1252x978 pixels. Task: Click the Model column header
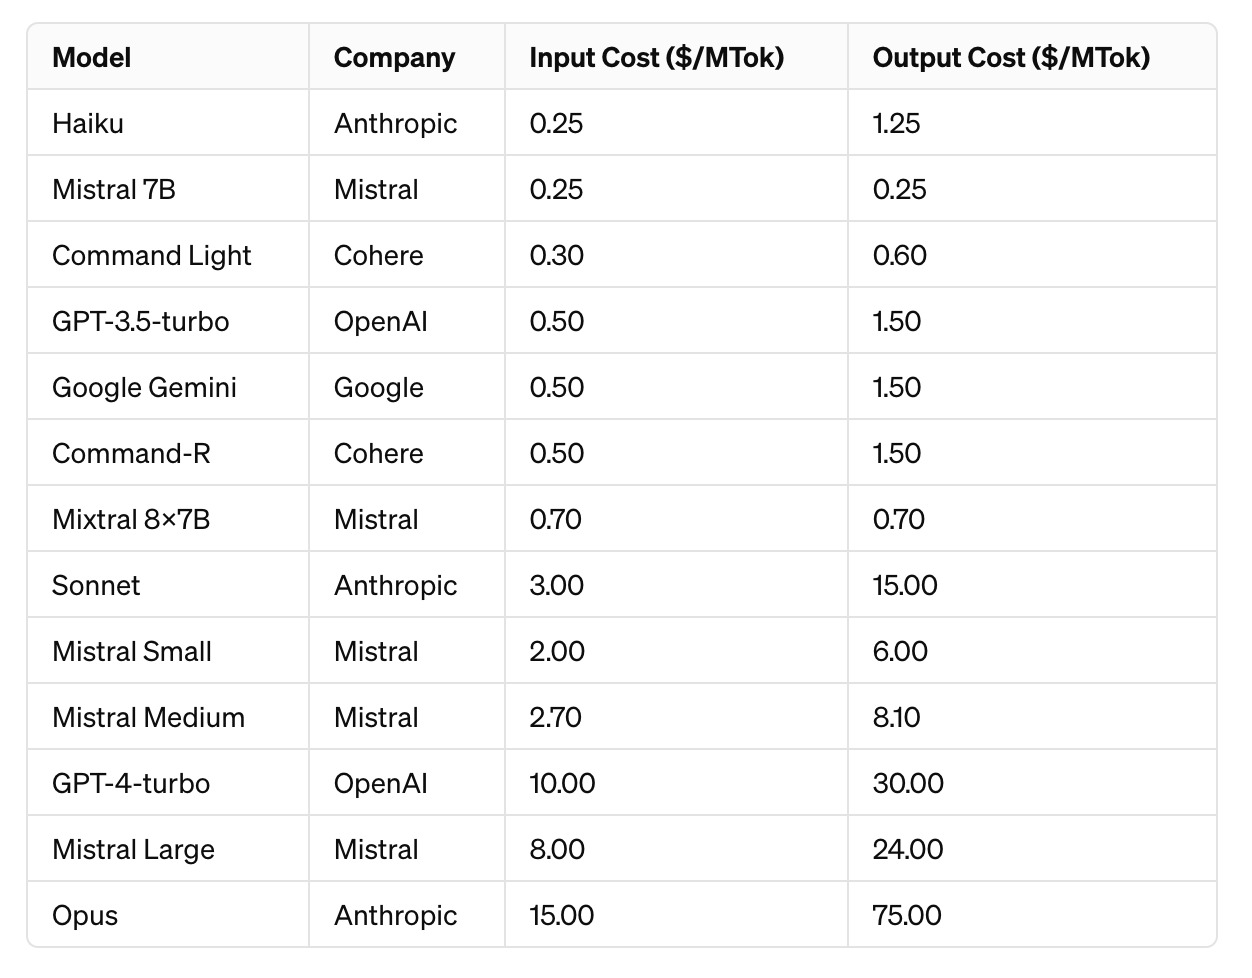click(x=92, y=58)
